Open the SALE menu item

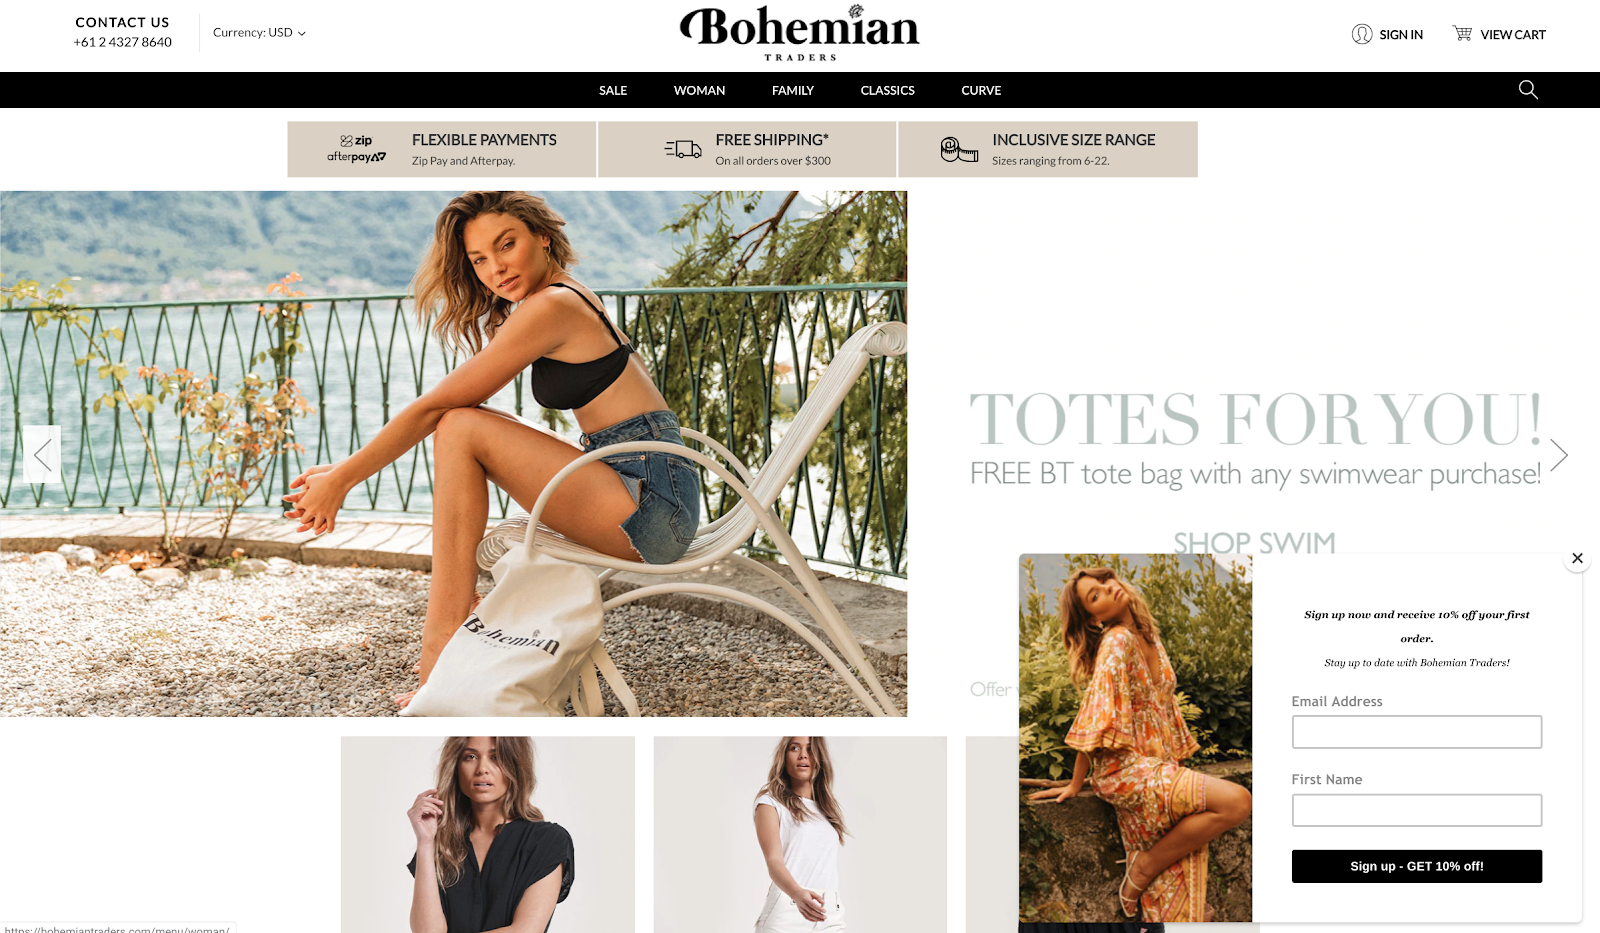(613, 90)
